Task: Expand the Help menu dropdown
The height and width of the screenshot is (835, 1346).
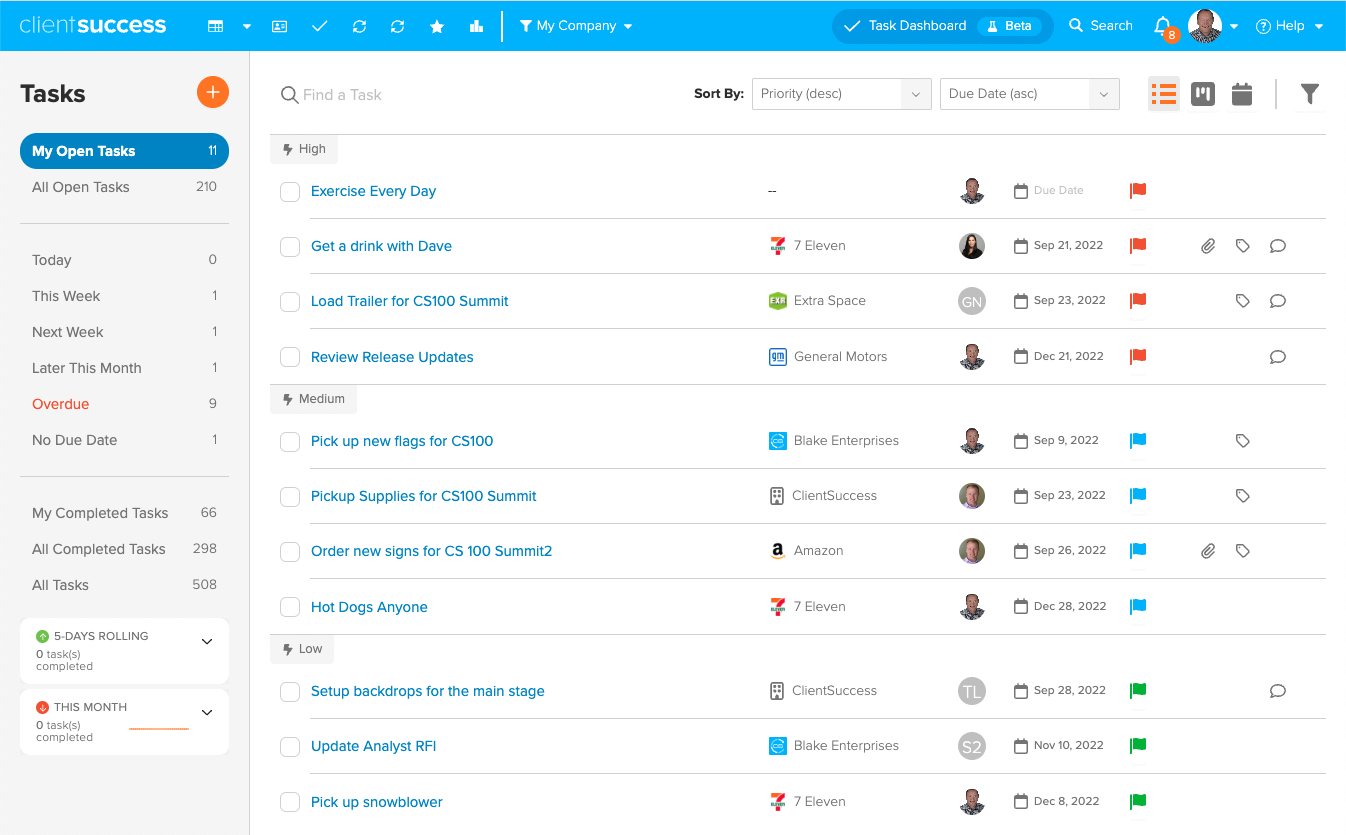Action: click(x=1290, y=26)
